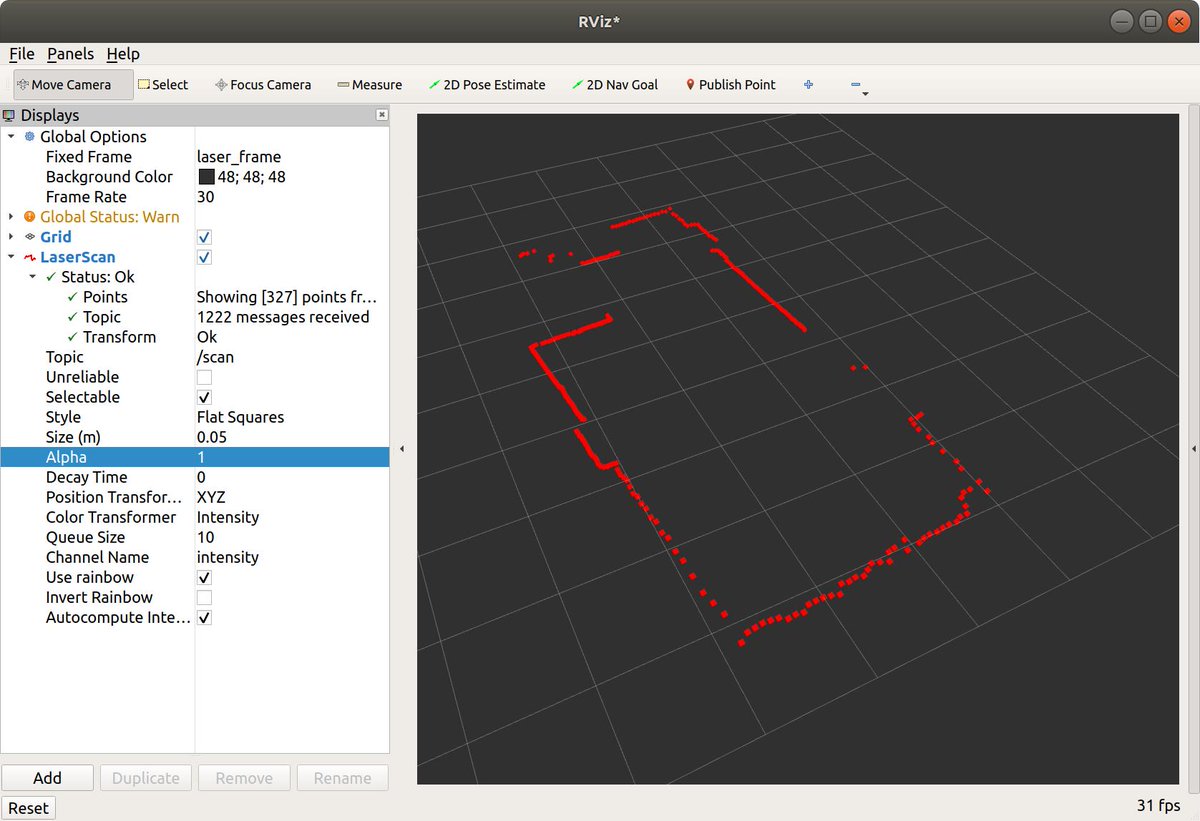Hide the Grid display
The width and height of the screenshot is (1200, 821).
203,237
